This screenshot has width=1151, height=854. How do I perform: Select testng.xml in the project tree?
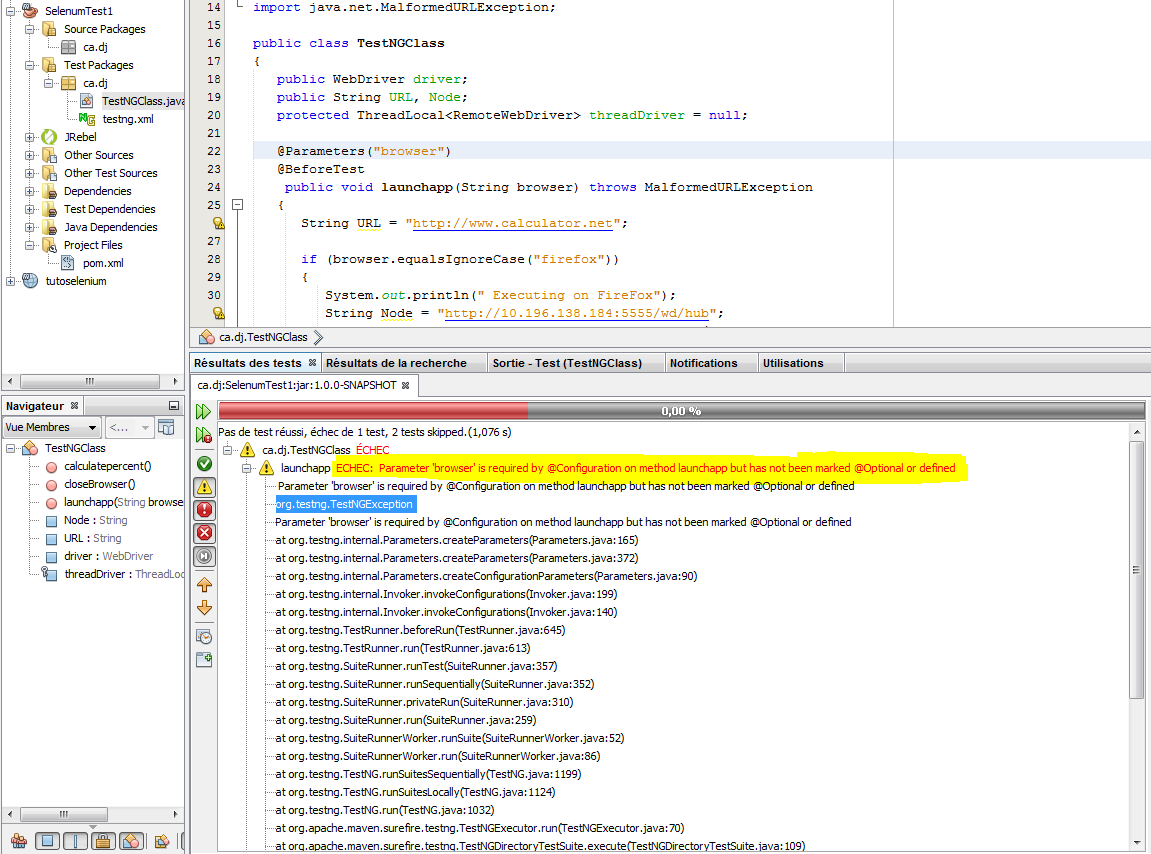127,119
